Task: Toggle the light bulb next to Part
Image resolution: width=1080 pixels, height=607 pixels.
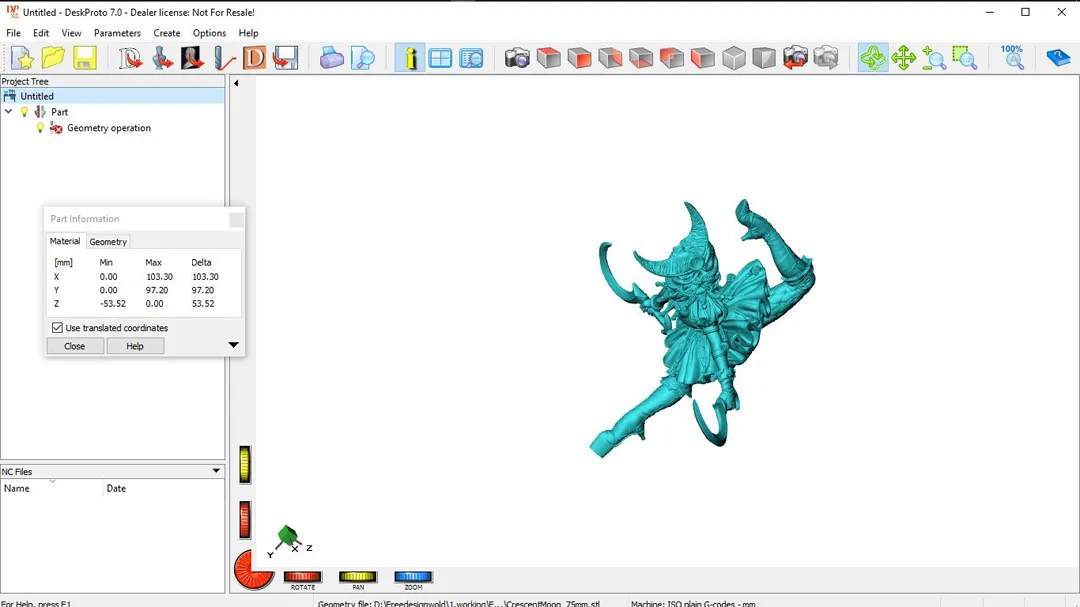Action: (24, 112)
